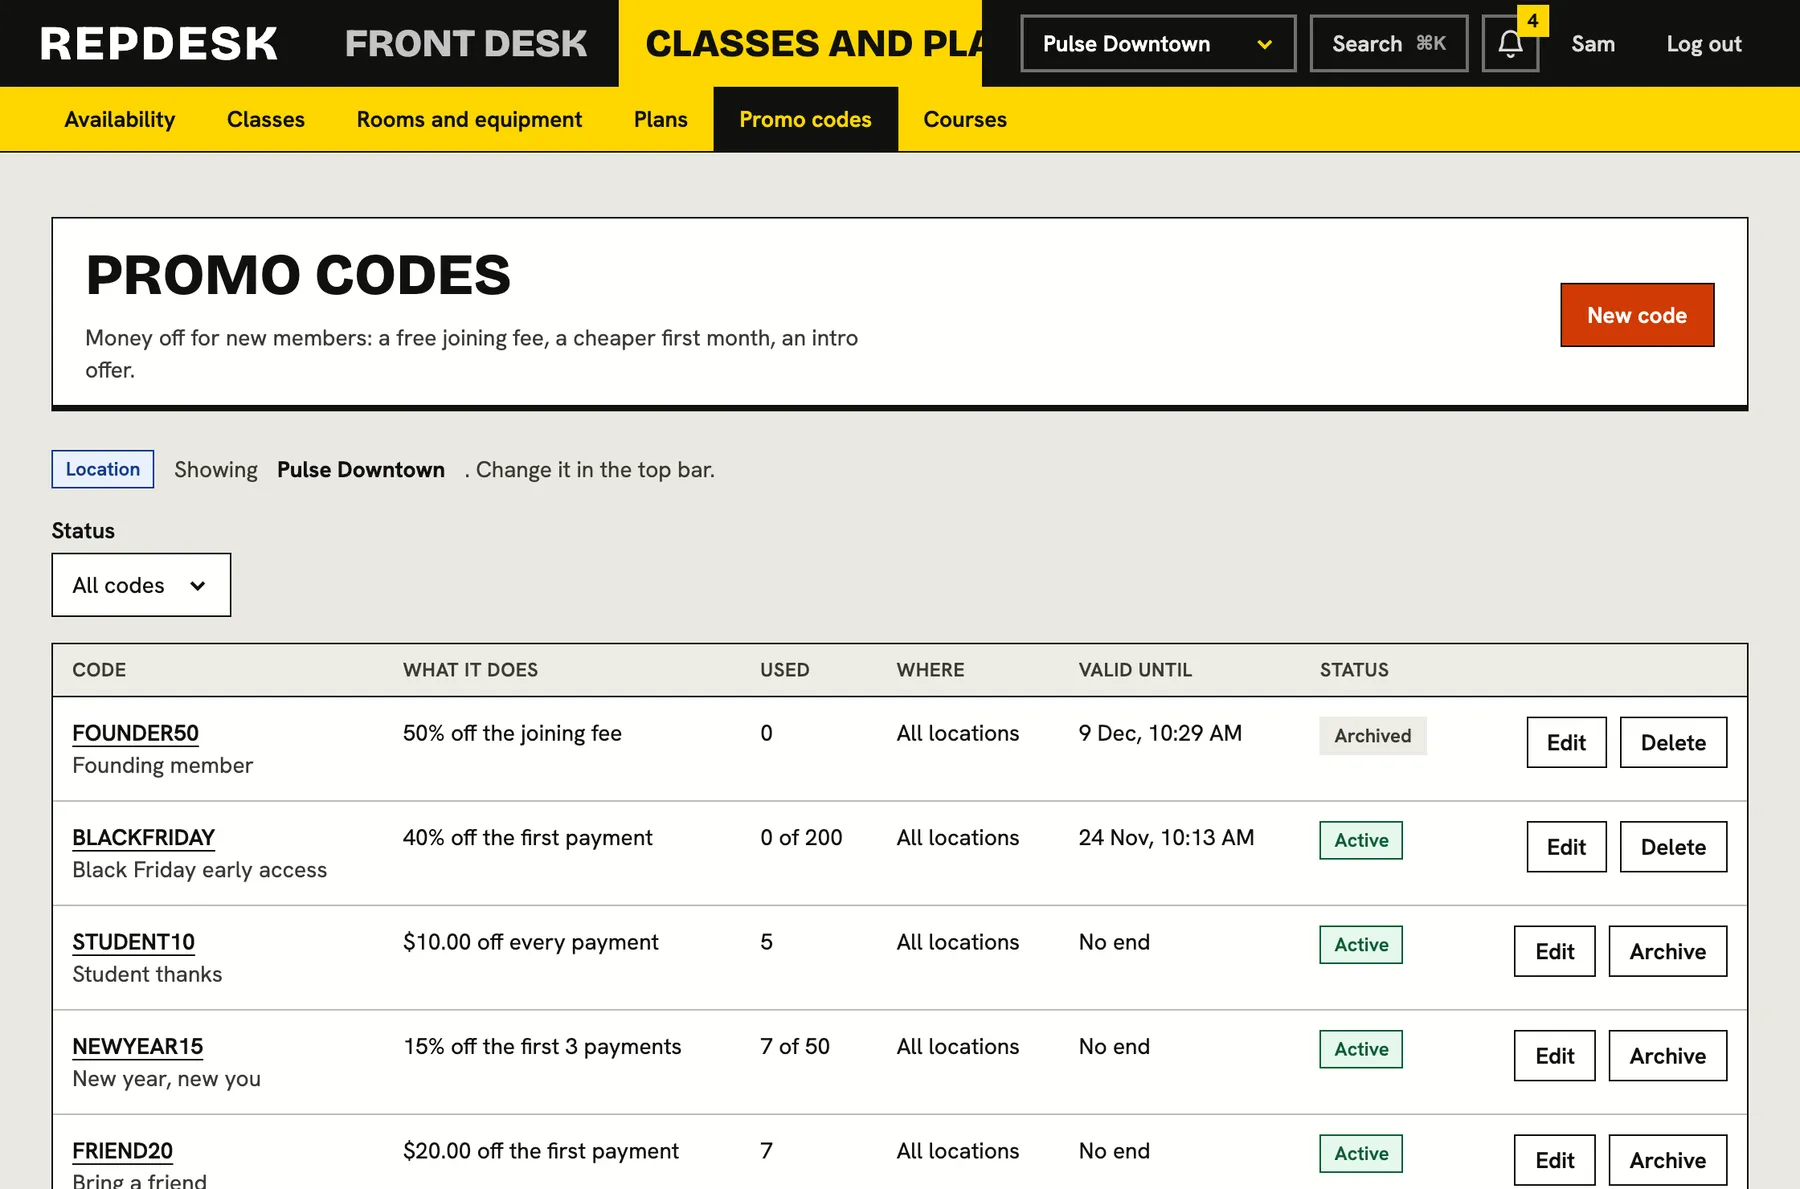Click "15% off the first 3 payments" text
Viewport: 1800px width, 1189px height.
pyautogui.click(x=542, y=1046)
